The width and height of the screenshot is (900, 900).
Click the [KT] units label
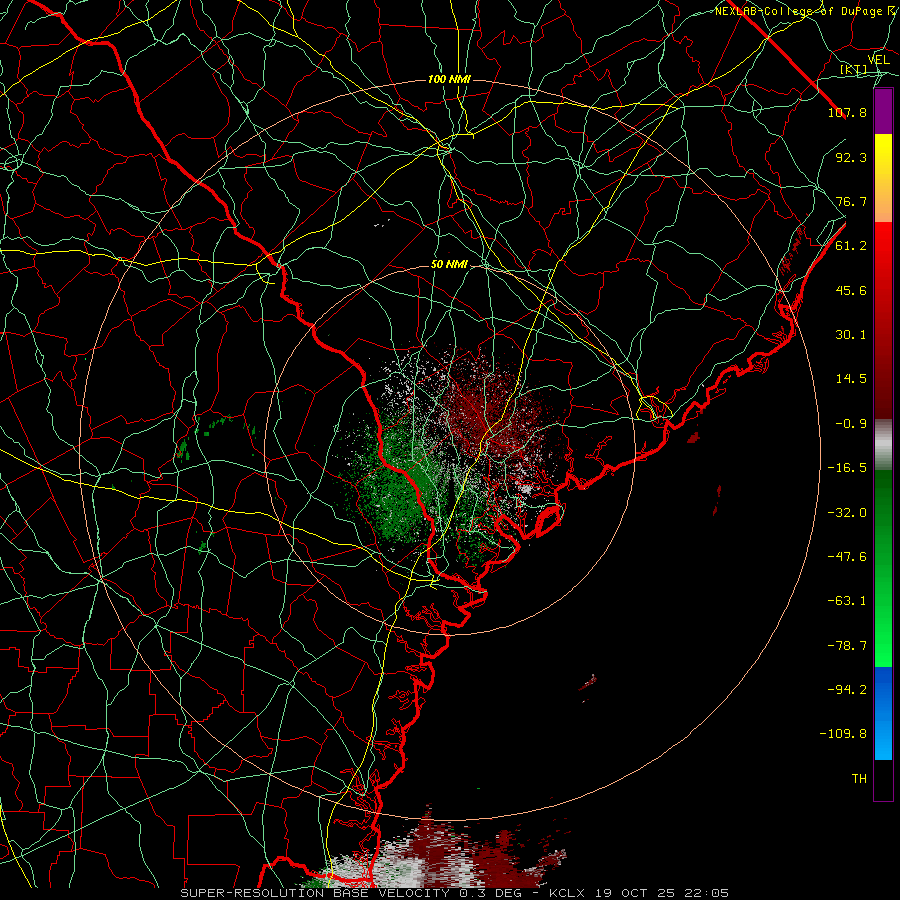pos(853,69)
